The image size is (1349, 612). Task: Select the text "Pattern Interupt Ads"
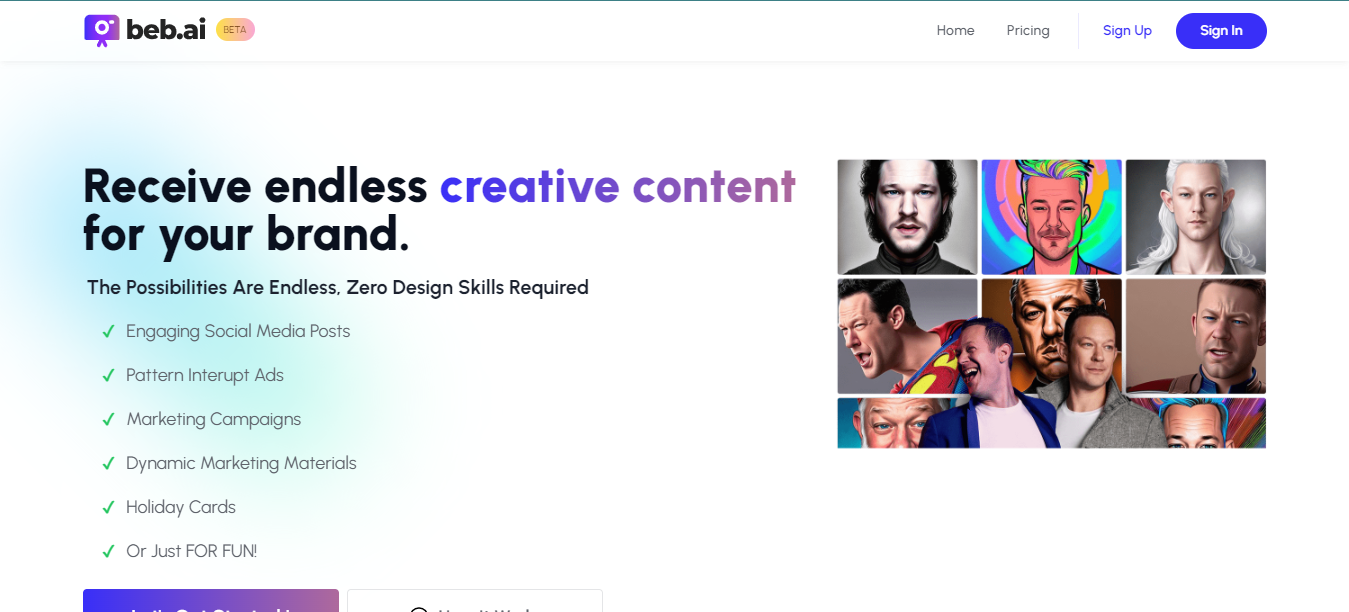coord(205,375)
